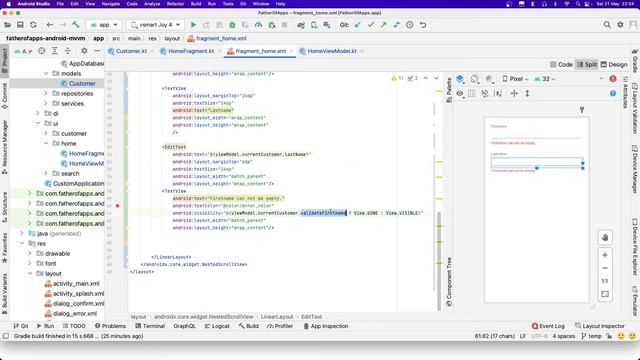Click the select opened file target icon
640x360 pixels.
(x=42, y=51)
